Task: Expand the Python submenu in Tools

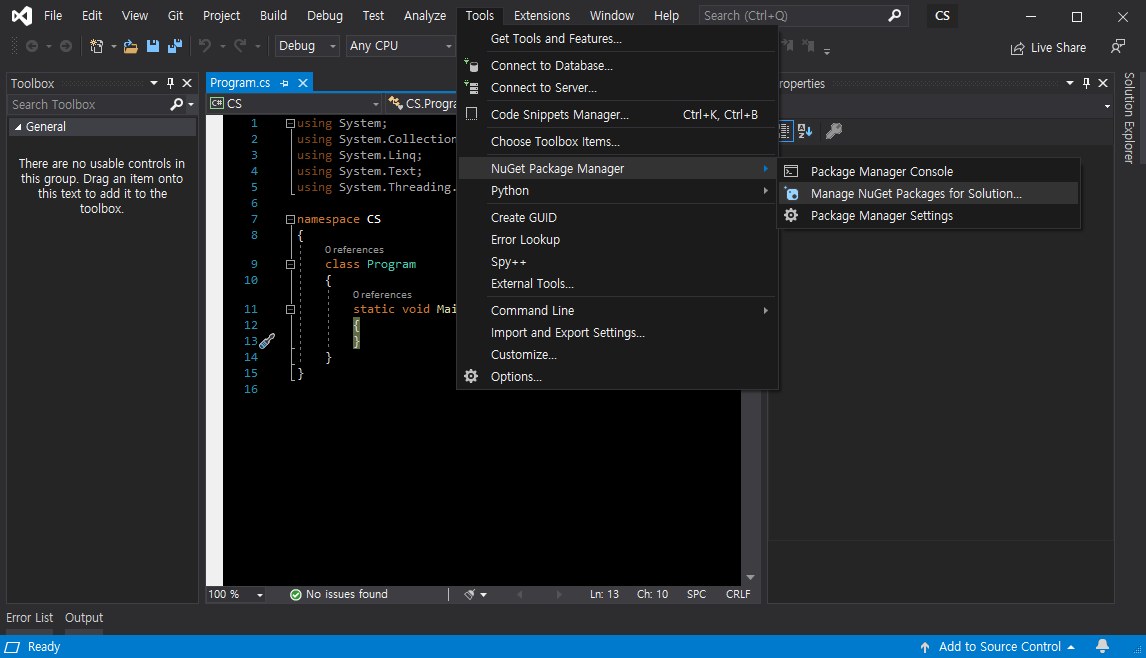Action: (618, 191)
